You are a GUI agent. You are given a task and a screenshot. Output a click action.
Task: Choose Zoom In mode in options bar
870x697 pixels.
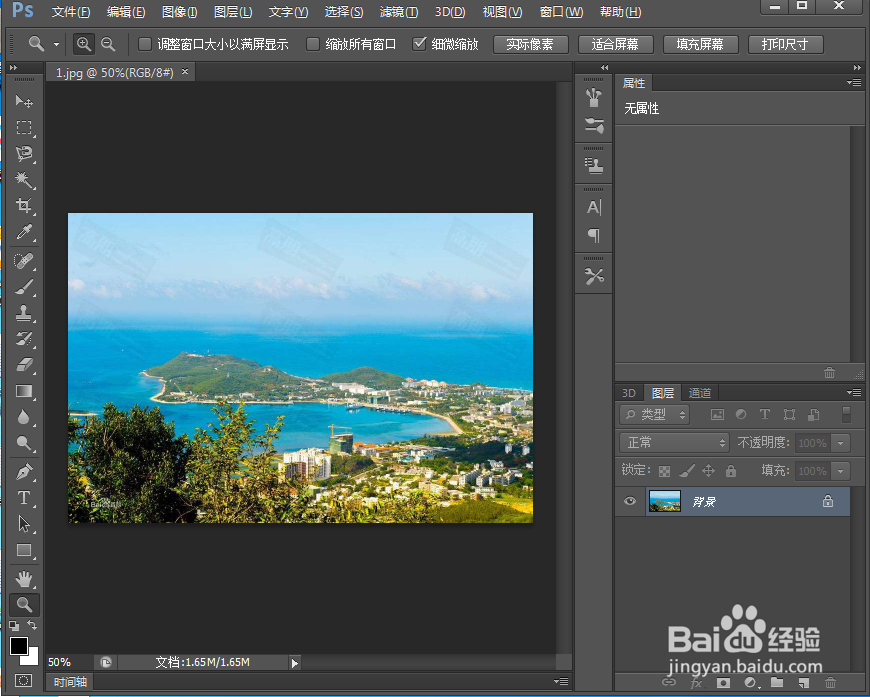tap(84, 44)
